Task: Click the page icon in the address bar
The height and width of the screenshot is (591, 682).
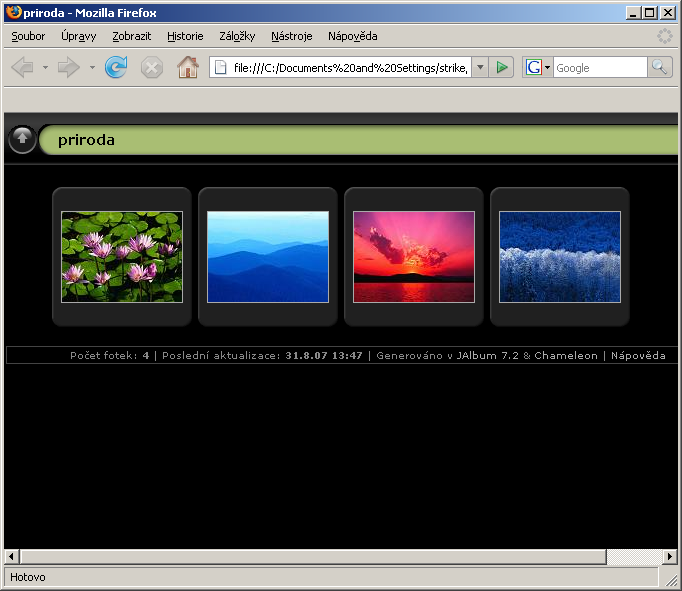Action: 221,67
